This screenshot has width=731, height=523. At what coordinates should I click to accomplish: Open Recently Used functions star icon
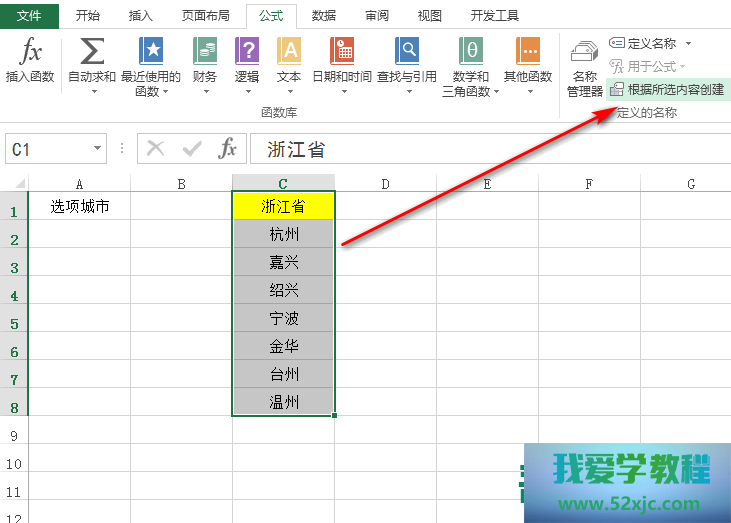coord(151,52)
